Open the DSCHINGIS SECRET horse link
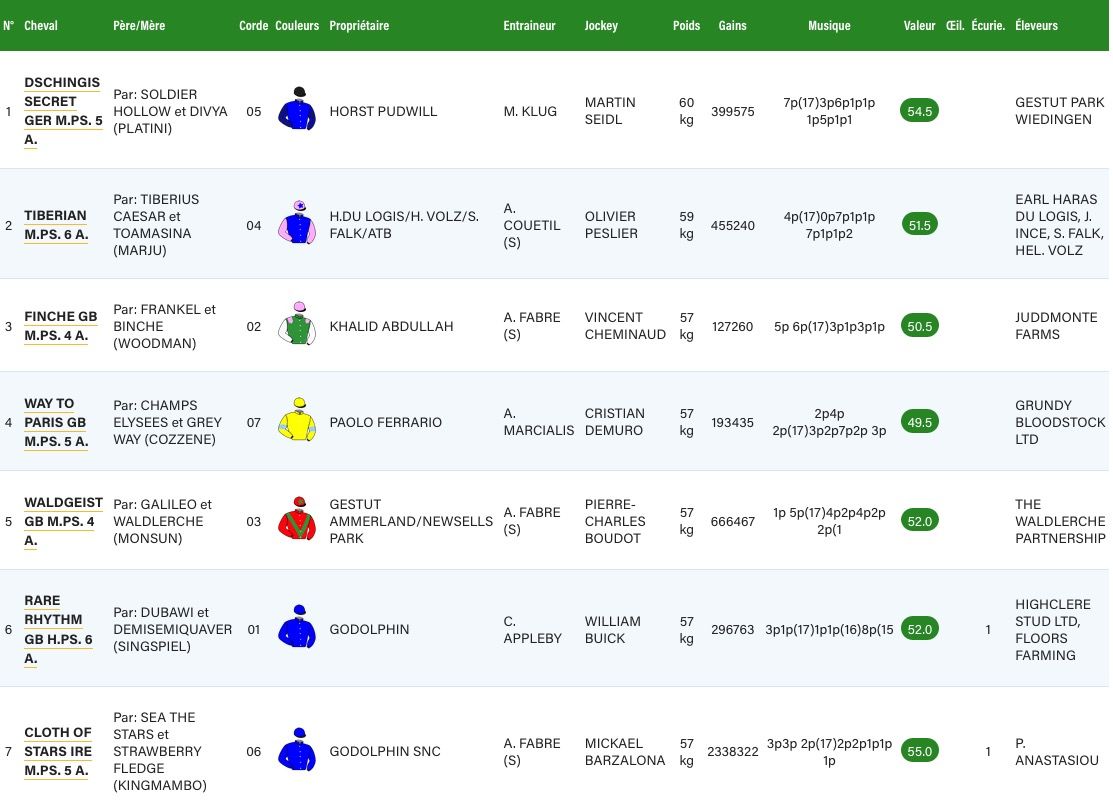 [62, 111]
